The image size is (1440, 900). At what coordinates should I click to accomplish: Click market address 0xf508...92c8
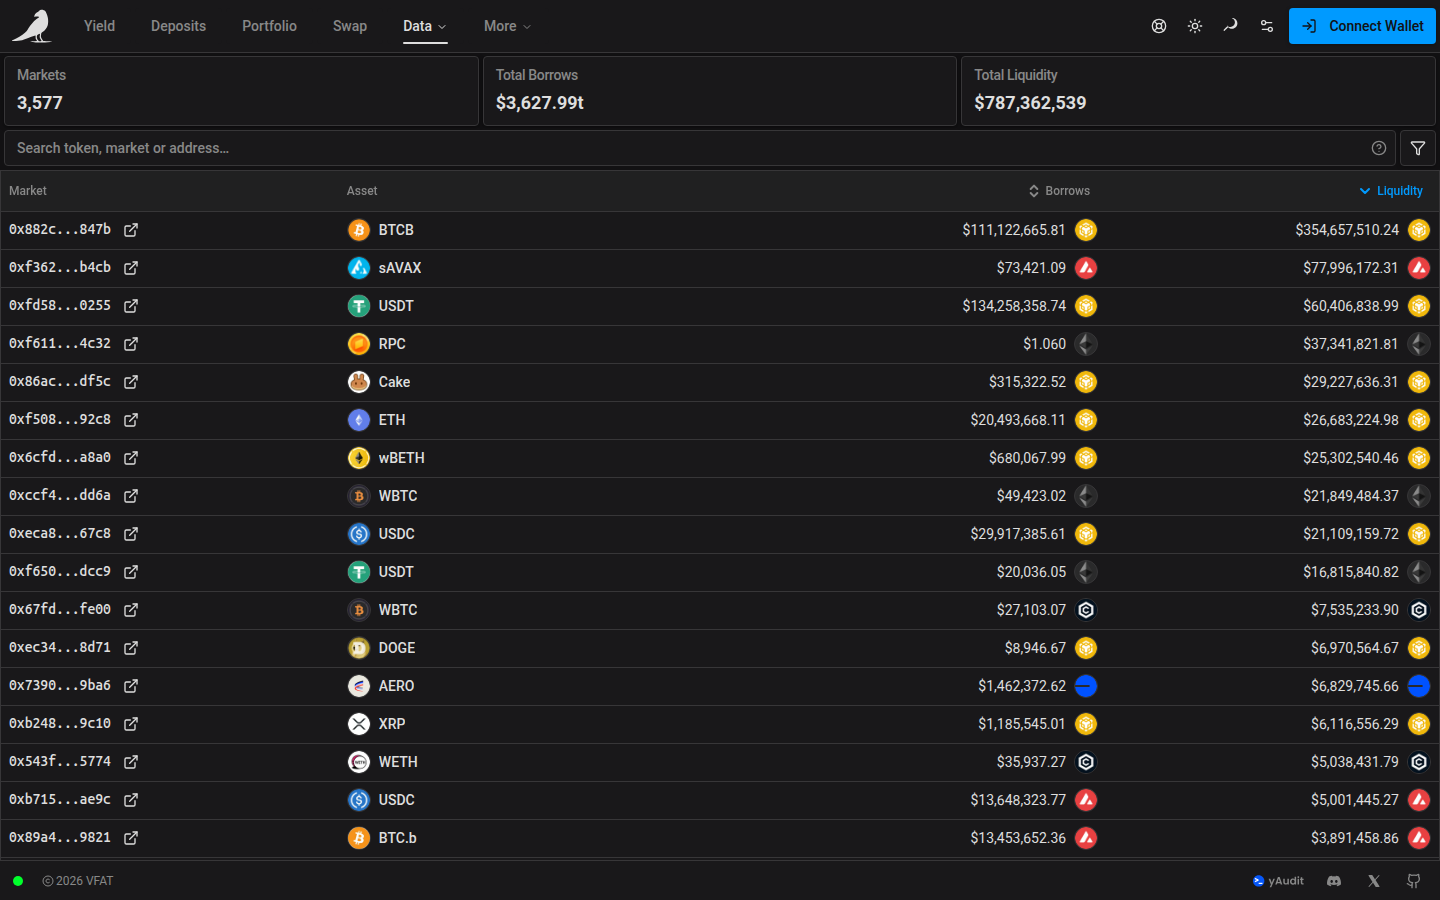point(60,420)
